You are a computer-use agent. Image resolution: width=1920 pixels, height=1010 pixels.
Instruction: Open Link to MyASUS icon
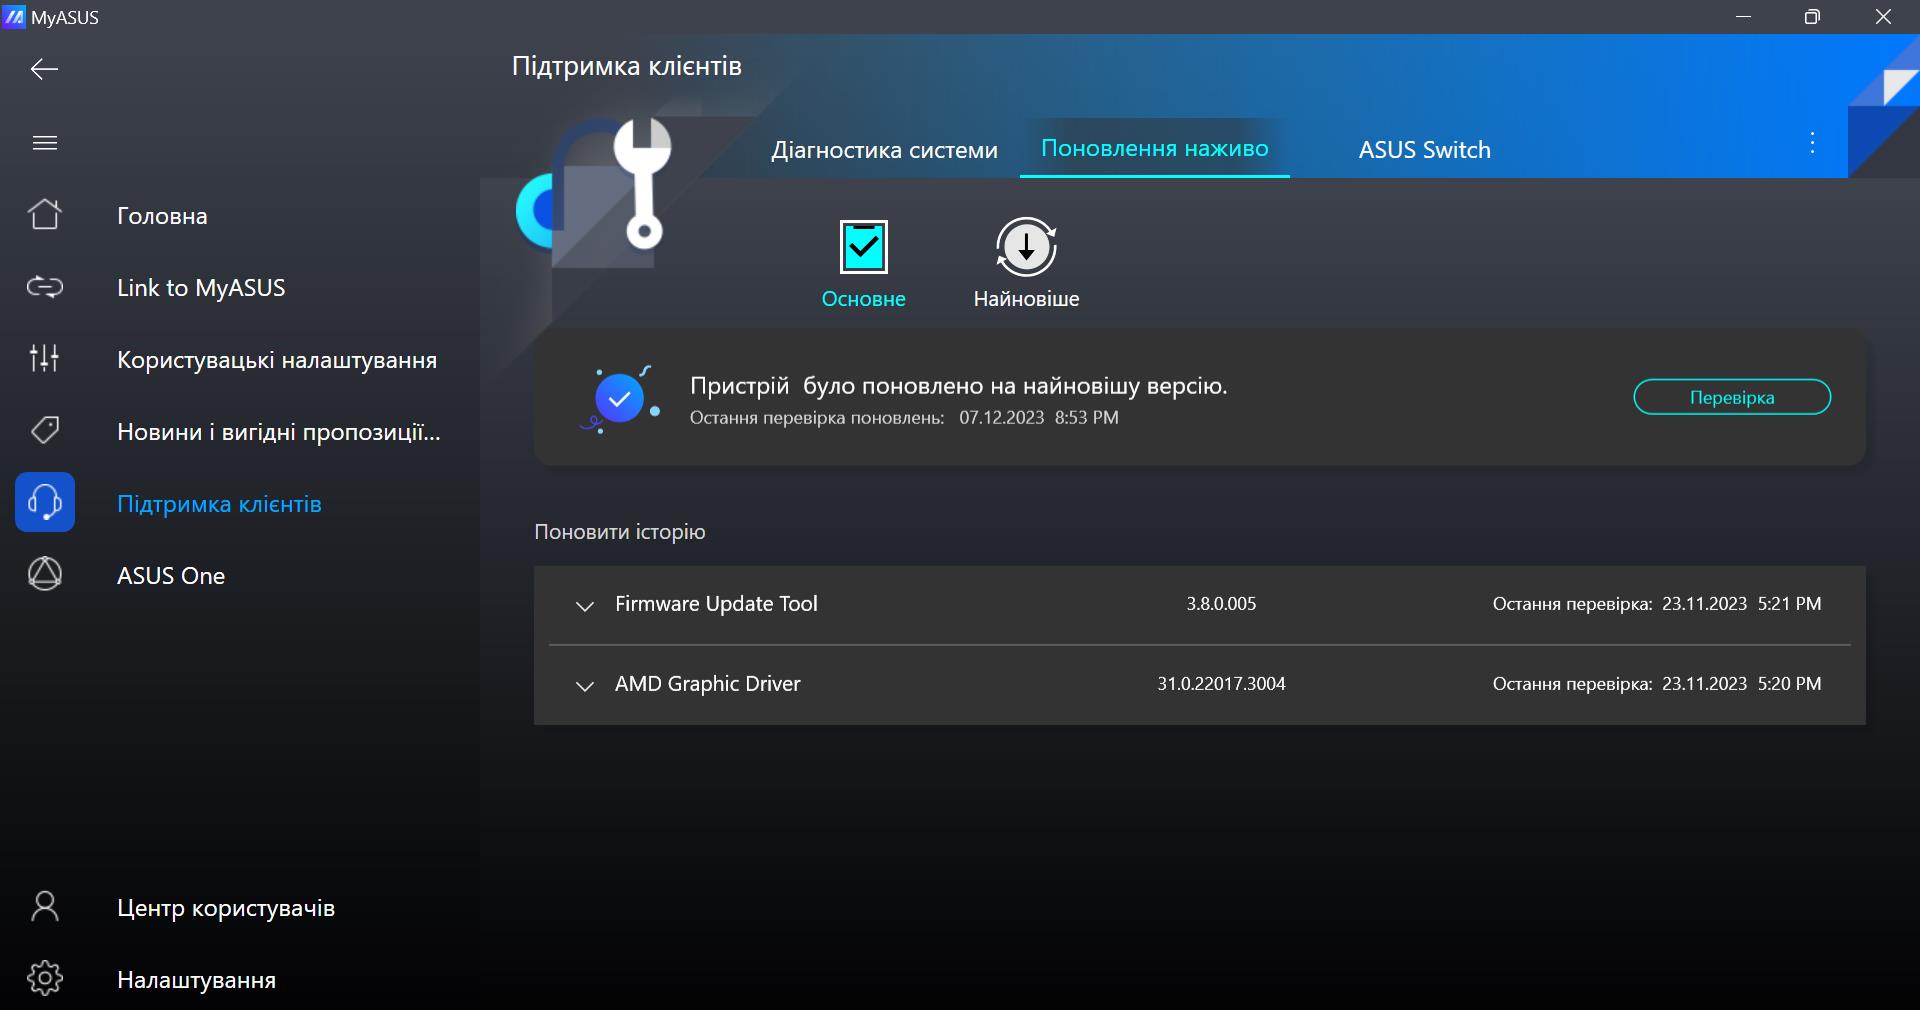(44, 288)
